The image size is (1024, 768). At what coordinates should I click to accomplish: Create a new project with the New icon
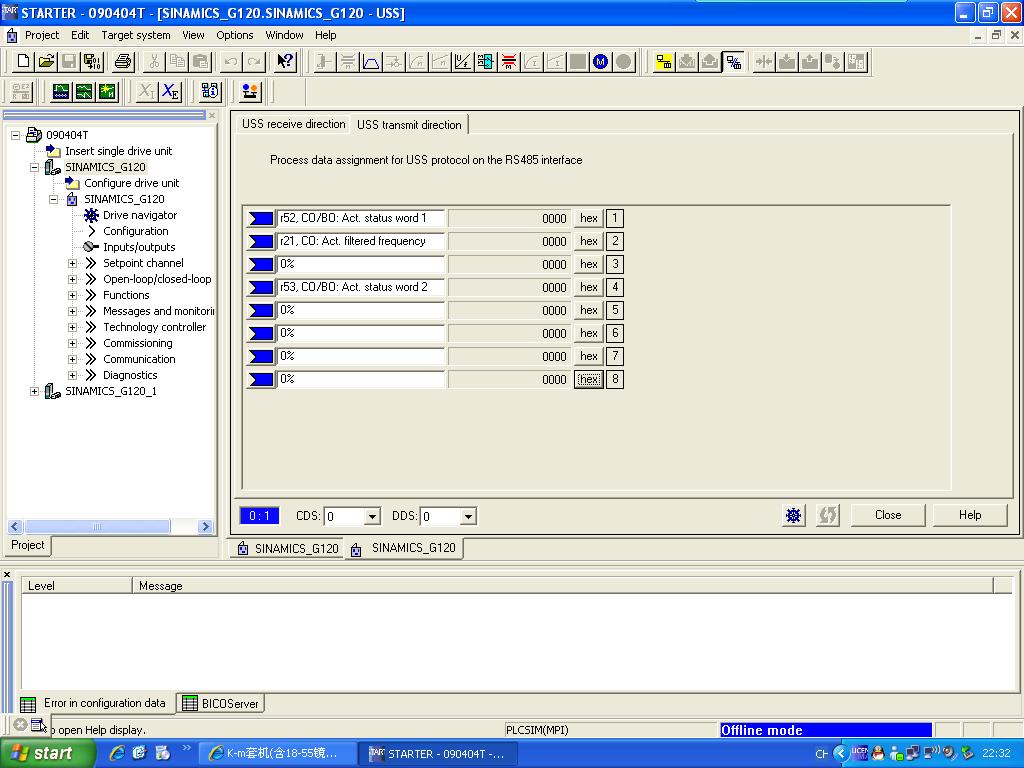tap(23, 62)
